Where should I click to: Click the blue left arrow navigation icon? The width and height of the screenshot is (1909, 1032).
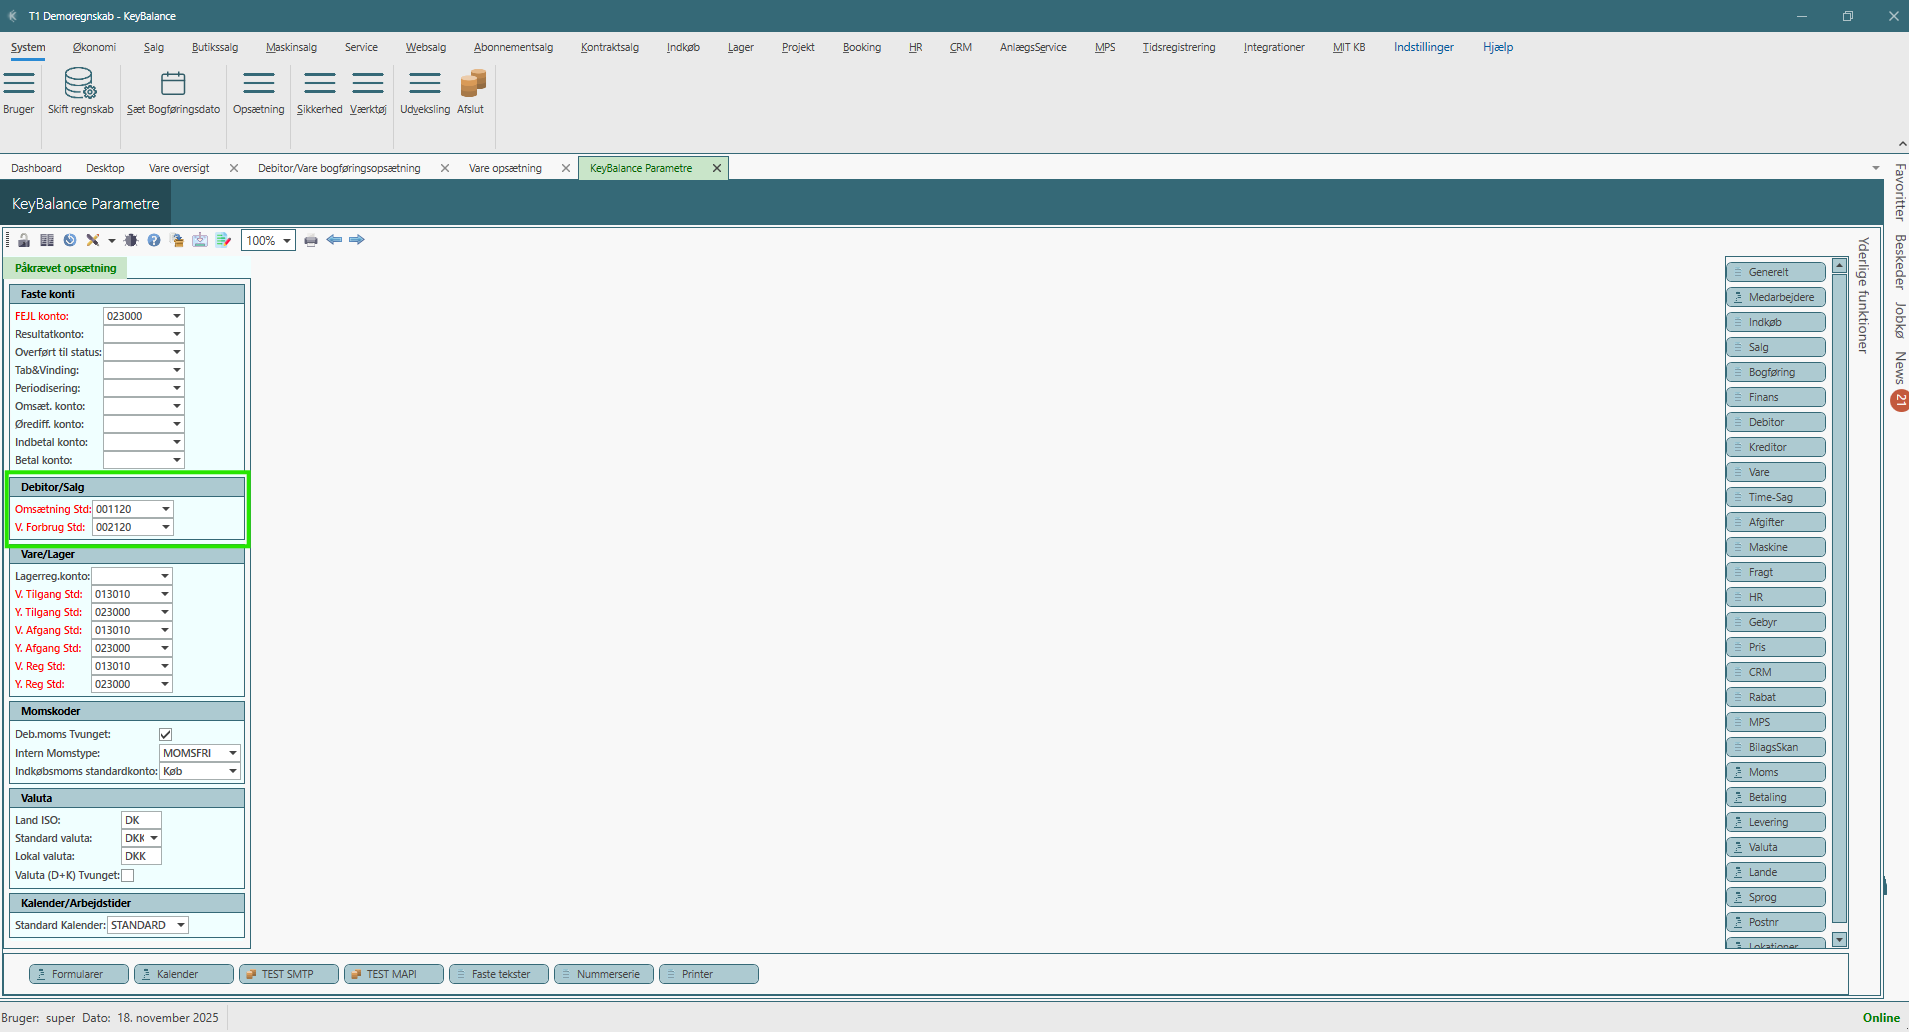[x=334, y=240]
